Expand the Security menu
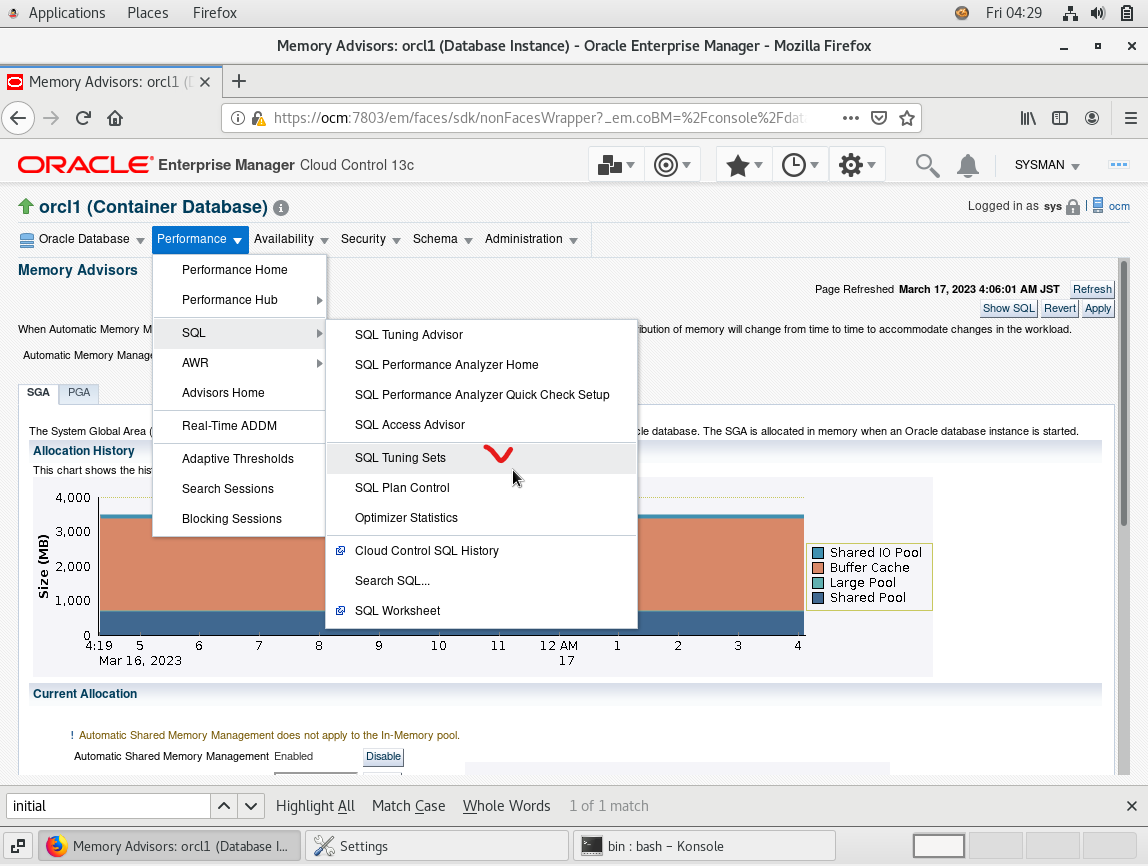Viewport: 1148px width, 866px height. pos(370,239)
